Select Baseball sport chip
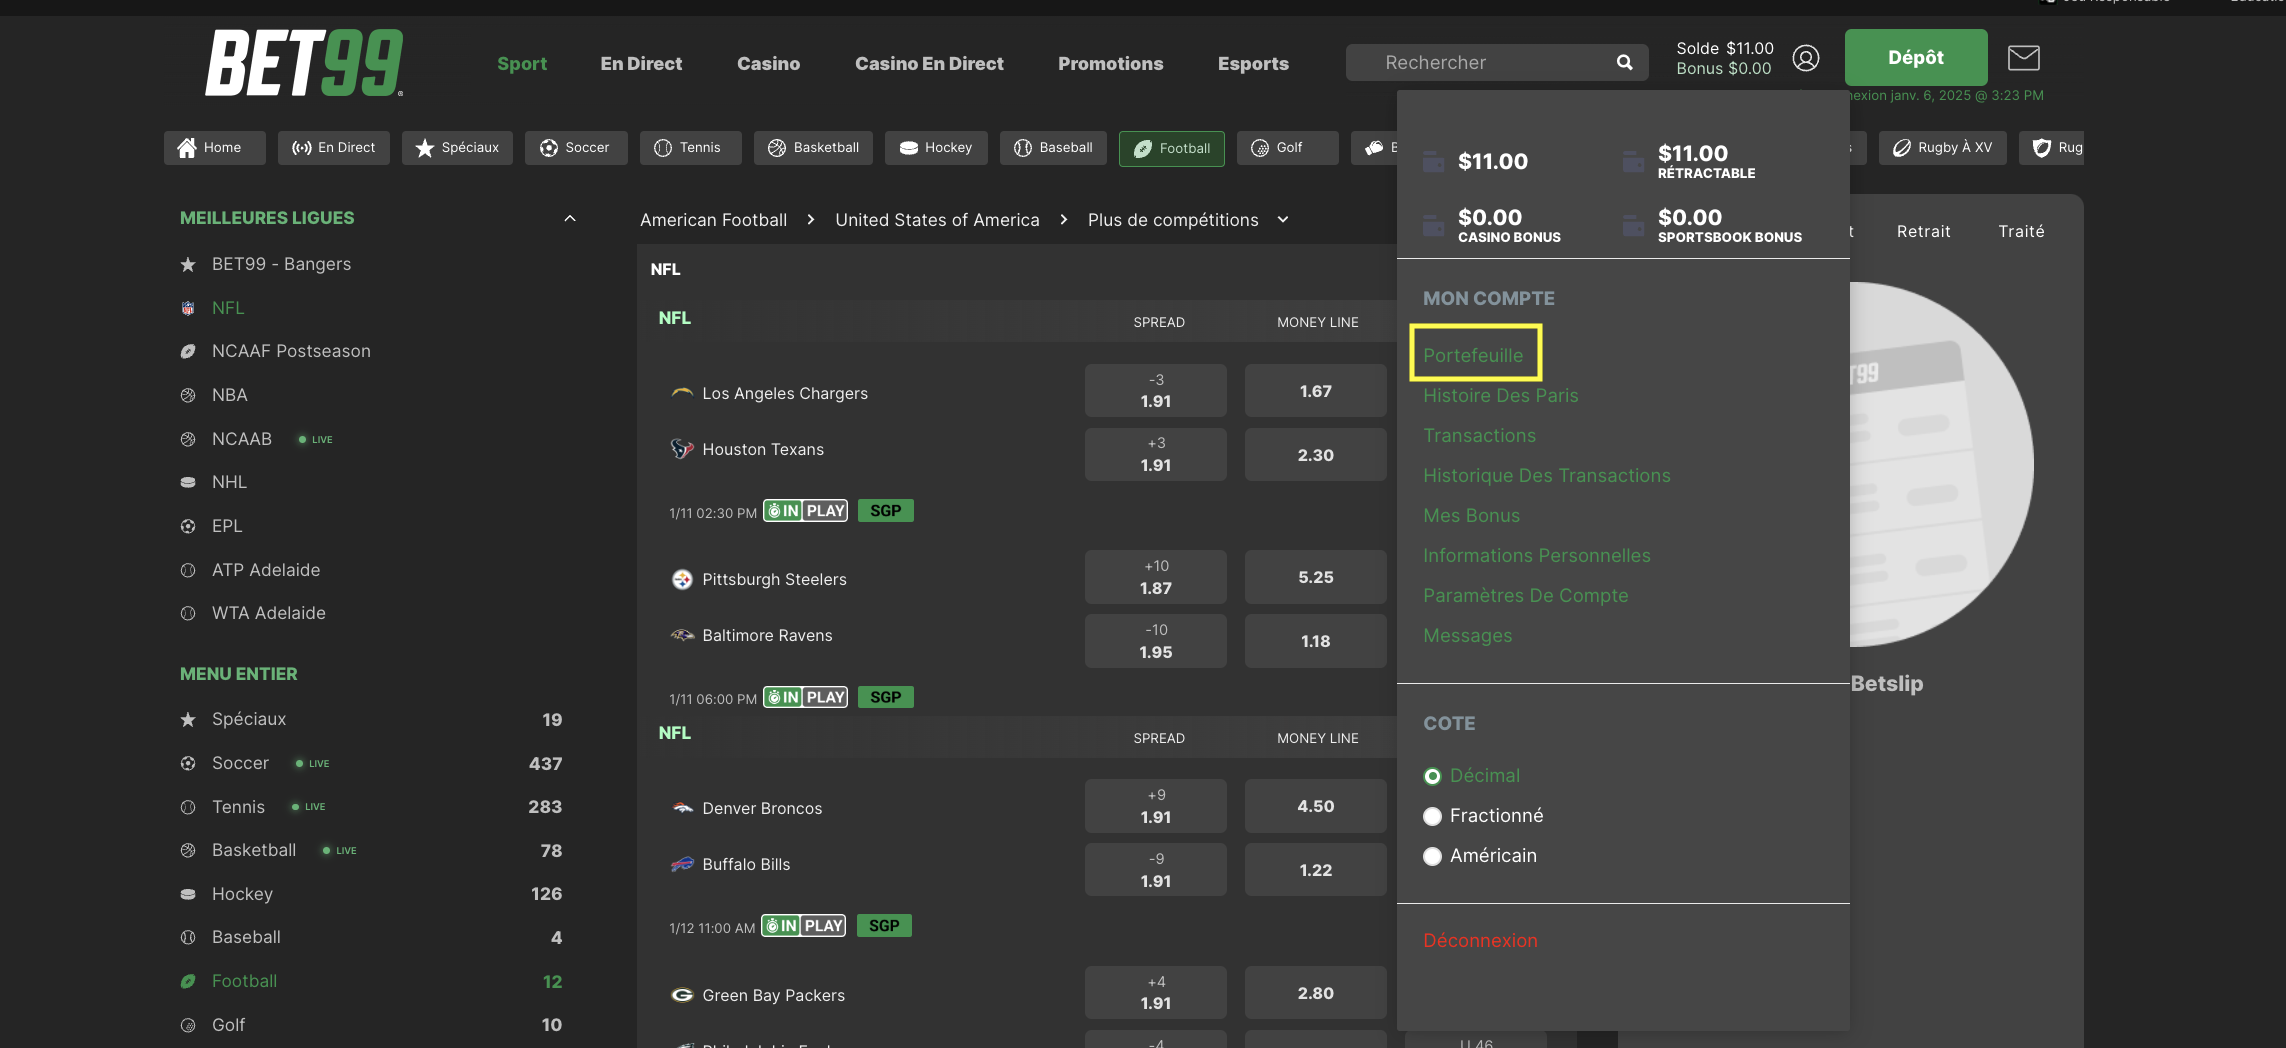Screen dimensions: 2286x1048 coord(1053,148)
